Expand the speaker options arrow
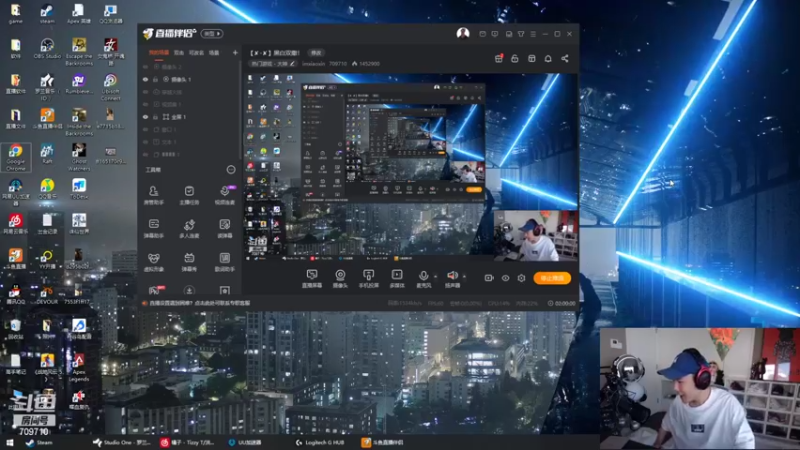The image size is (800, 450). click(464, 276)
